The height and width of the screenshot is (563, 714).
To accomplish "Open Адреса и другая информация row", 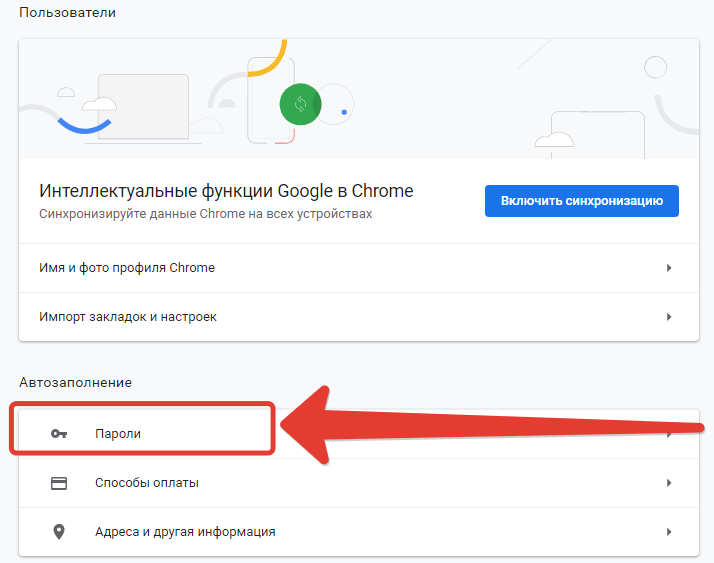I will coord(359,532).
